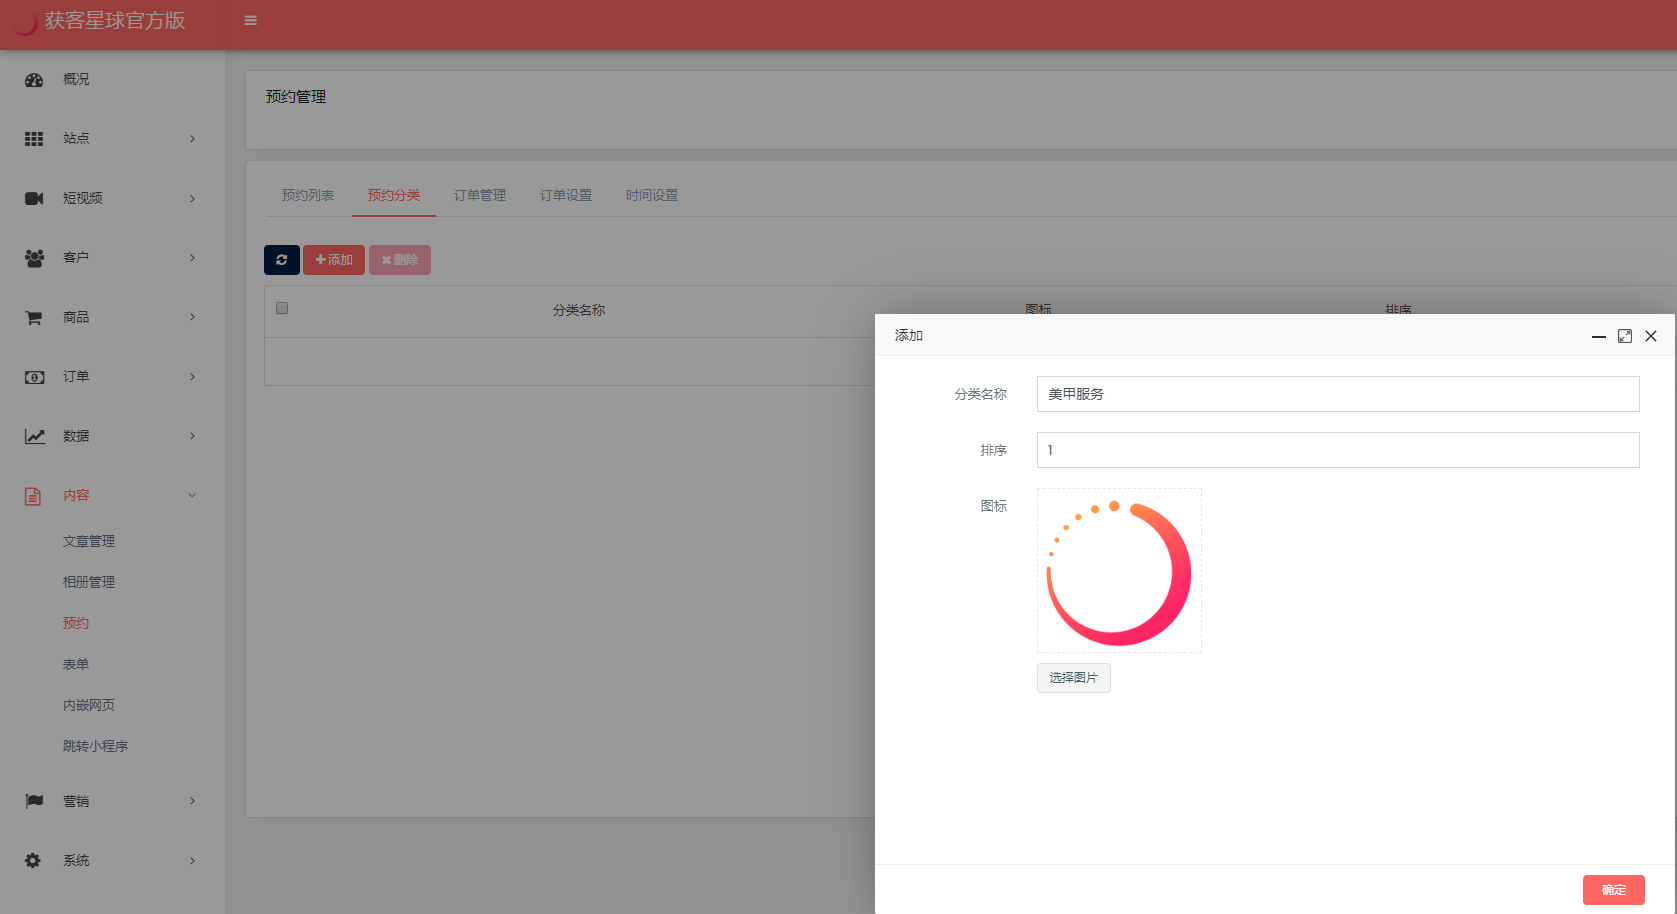
Task: Click the hamburger menu icon in header
Action: point(250,21)
